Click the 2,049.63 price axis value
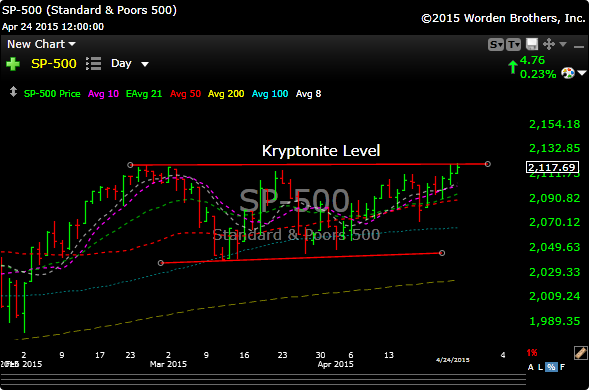This screenshot has width=589, height=390. [x=555, y=247]
